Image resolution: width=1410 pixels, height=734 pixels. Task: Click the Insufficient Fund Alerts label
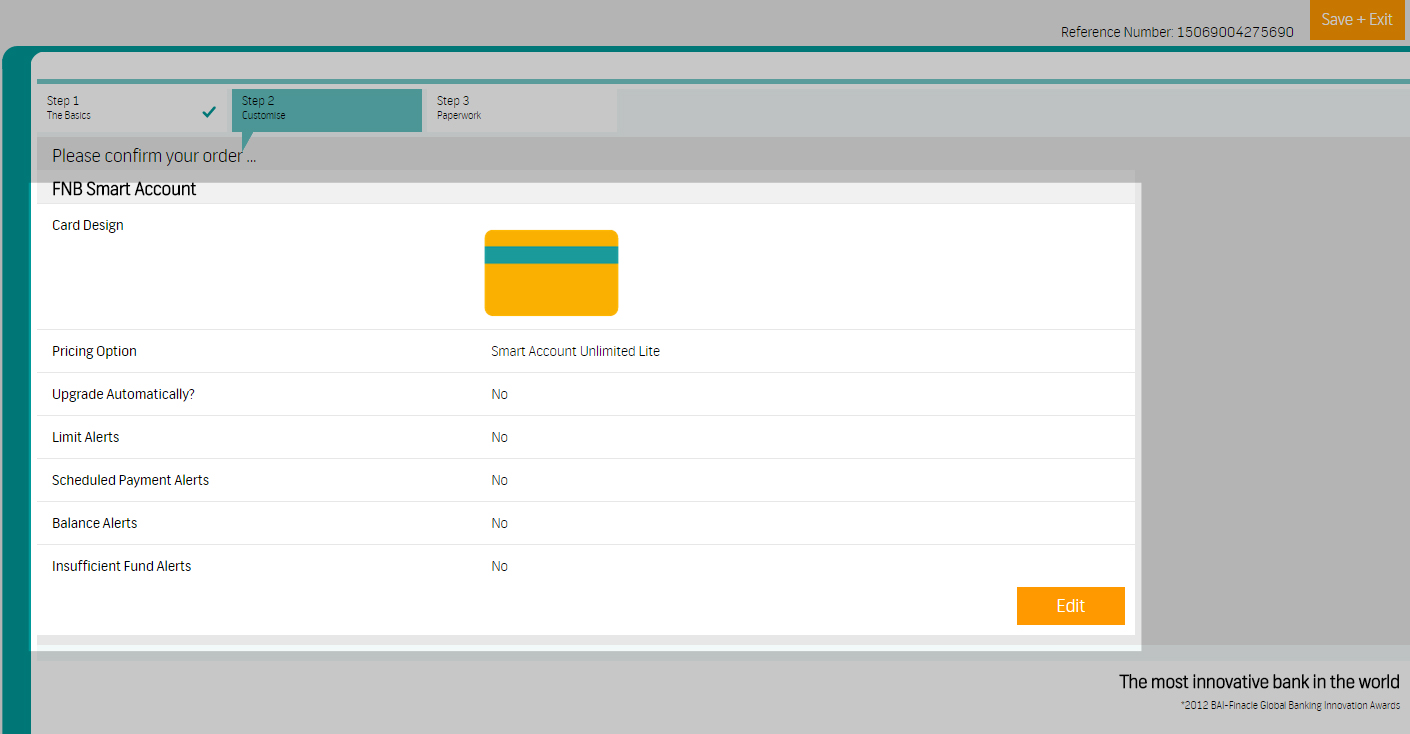tap(121, 566)
